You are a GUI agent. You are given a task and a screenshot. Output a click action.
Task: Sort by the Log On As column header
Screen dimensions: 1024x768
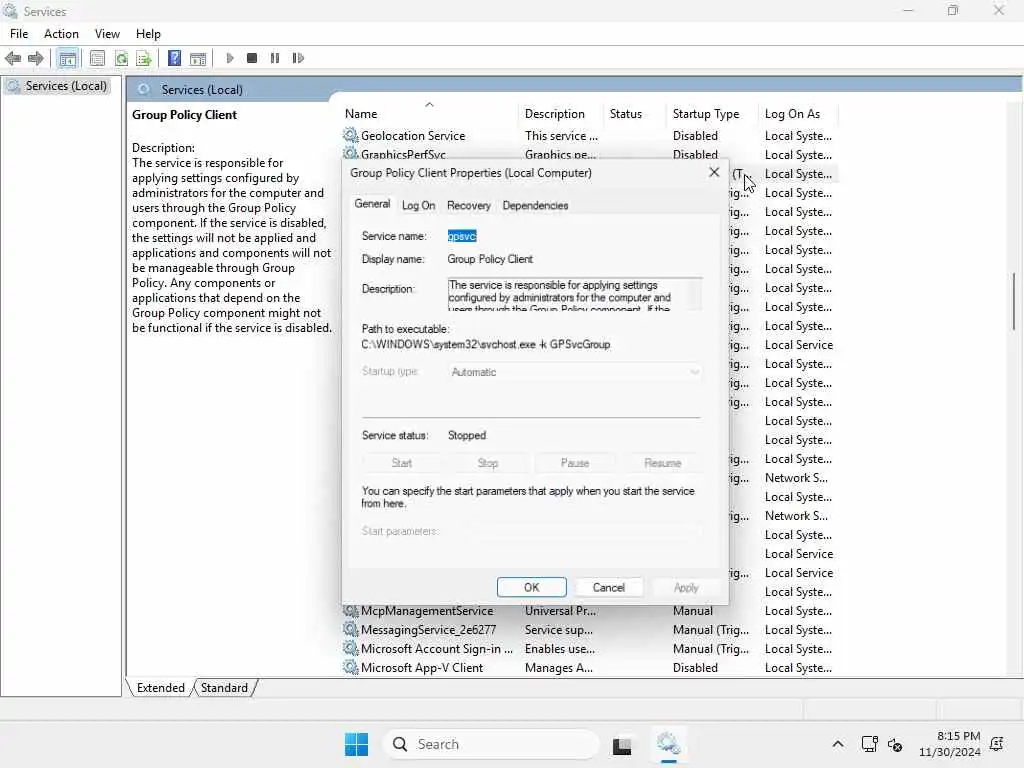798,114
